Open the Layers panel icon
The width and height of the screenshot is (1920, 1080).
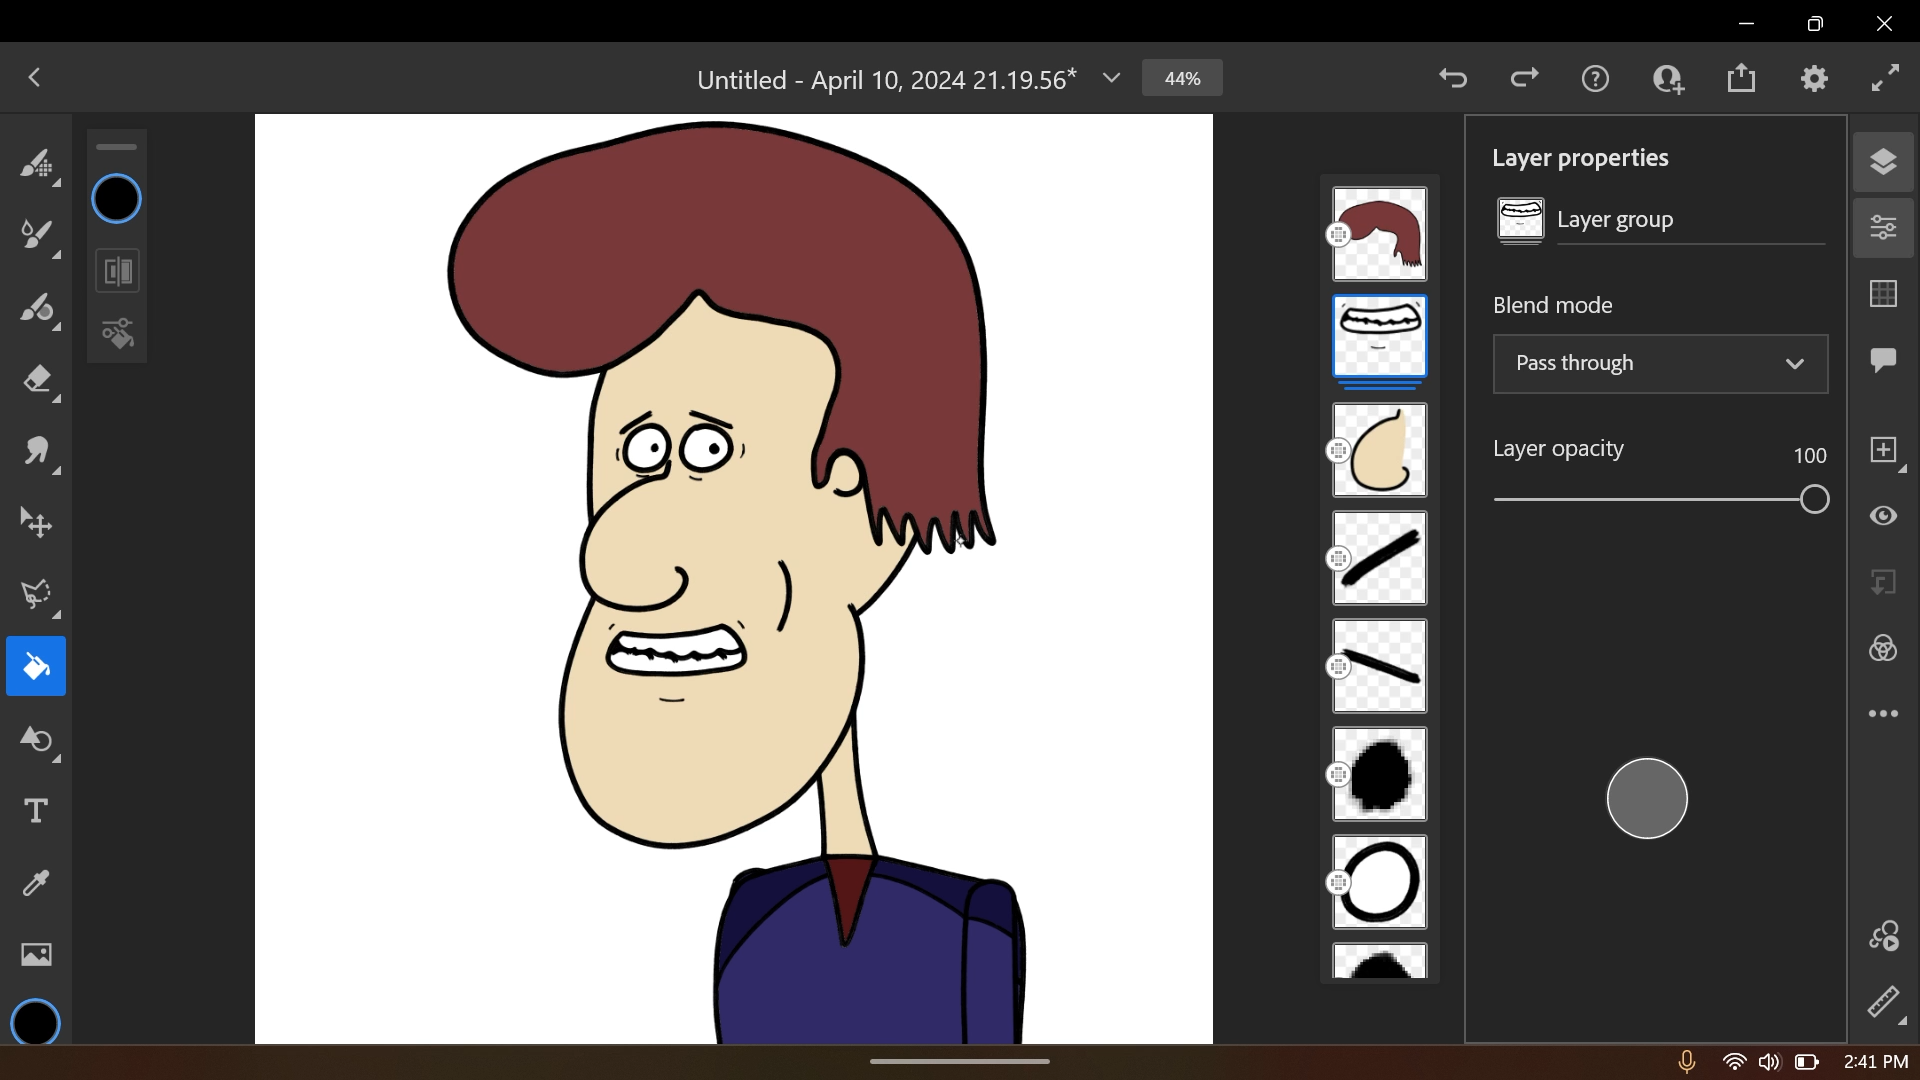(x=1884, y=162)
